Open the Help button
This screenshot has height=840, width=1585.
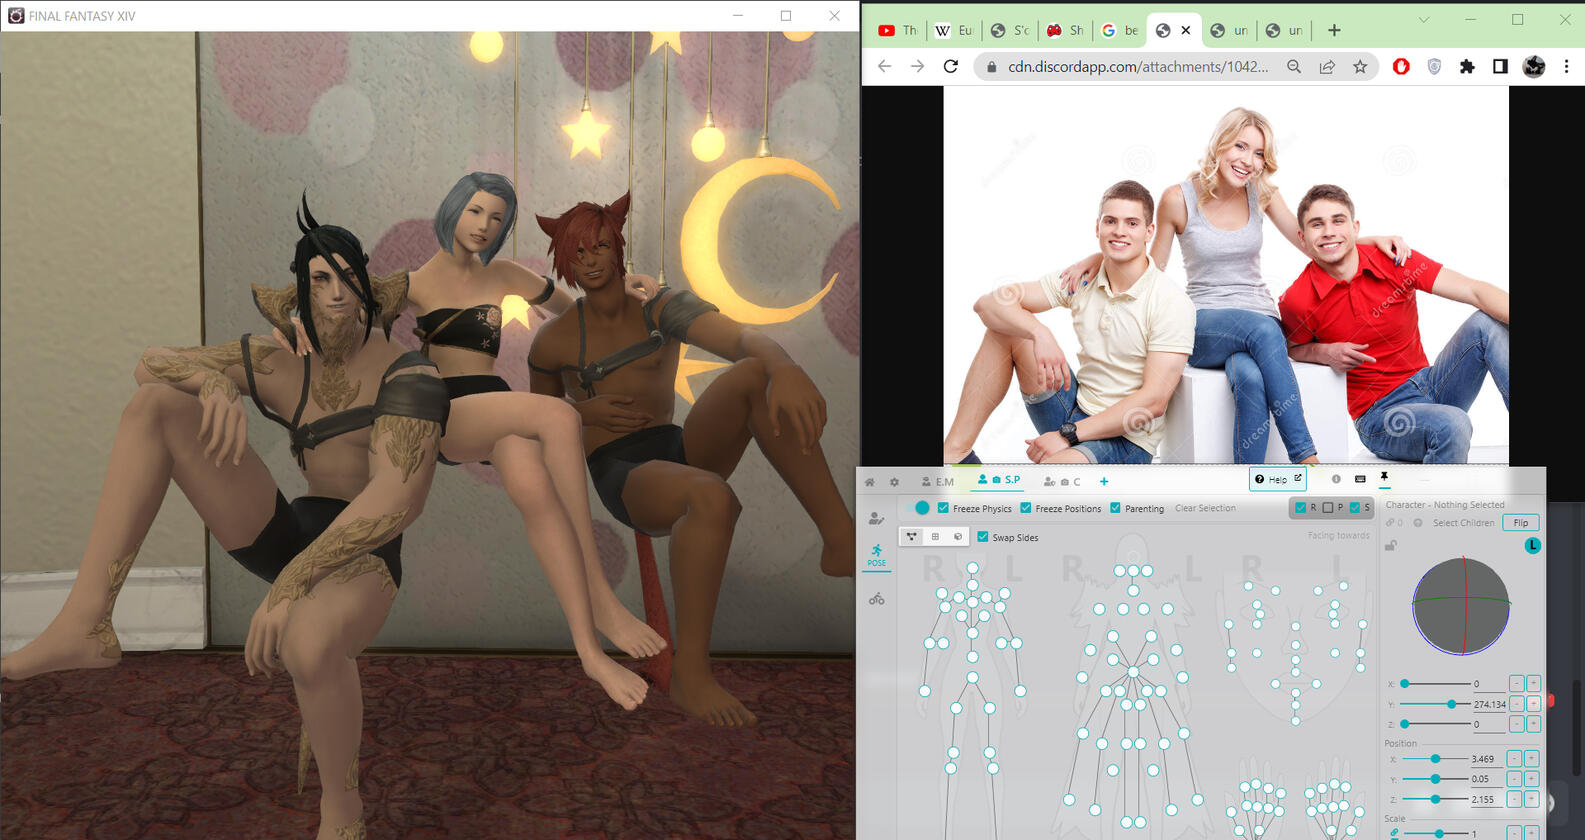[1277, 480]
